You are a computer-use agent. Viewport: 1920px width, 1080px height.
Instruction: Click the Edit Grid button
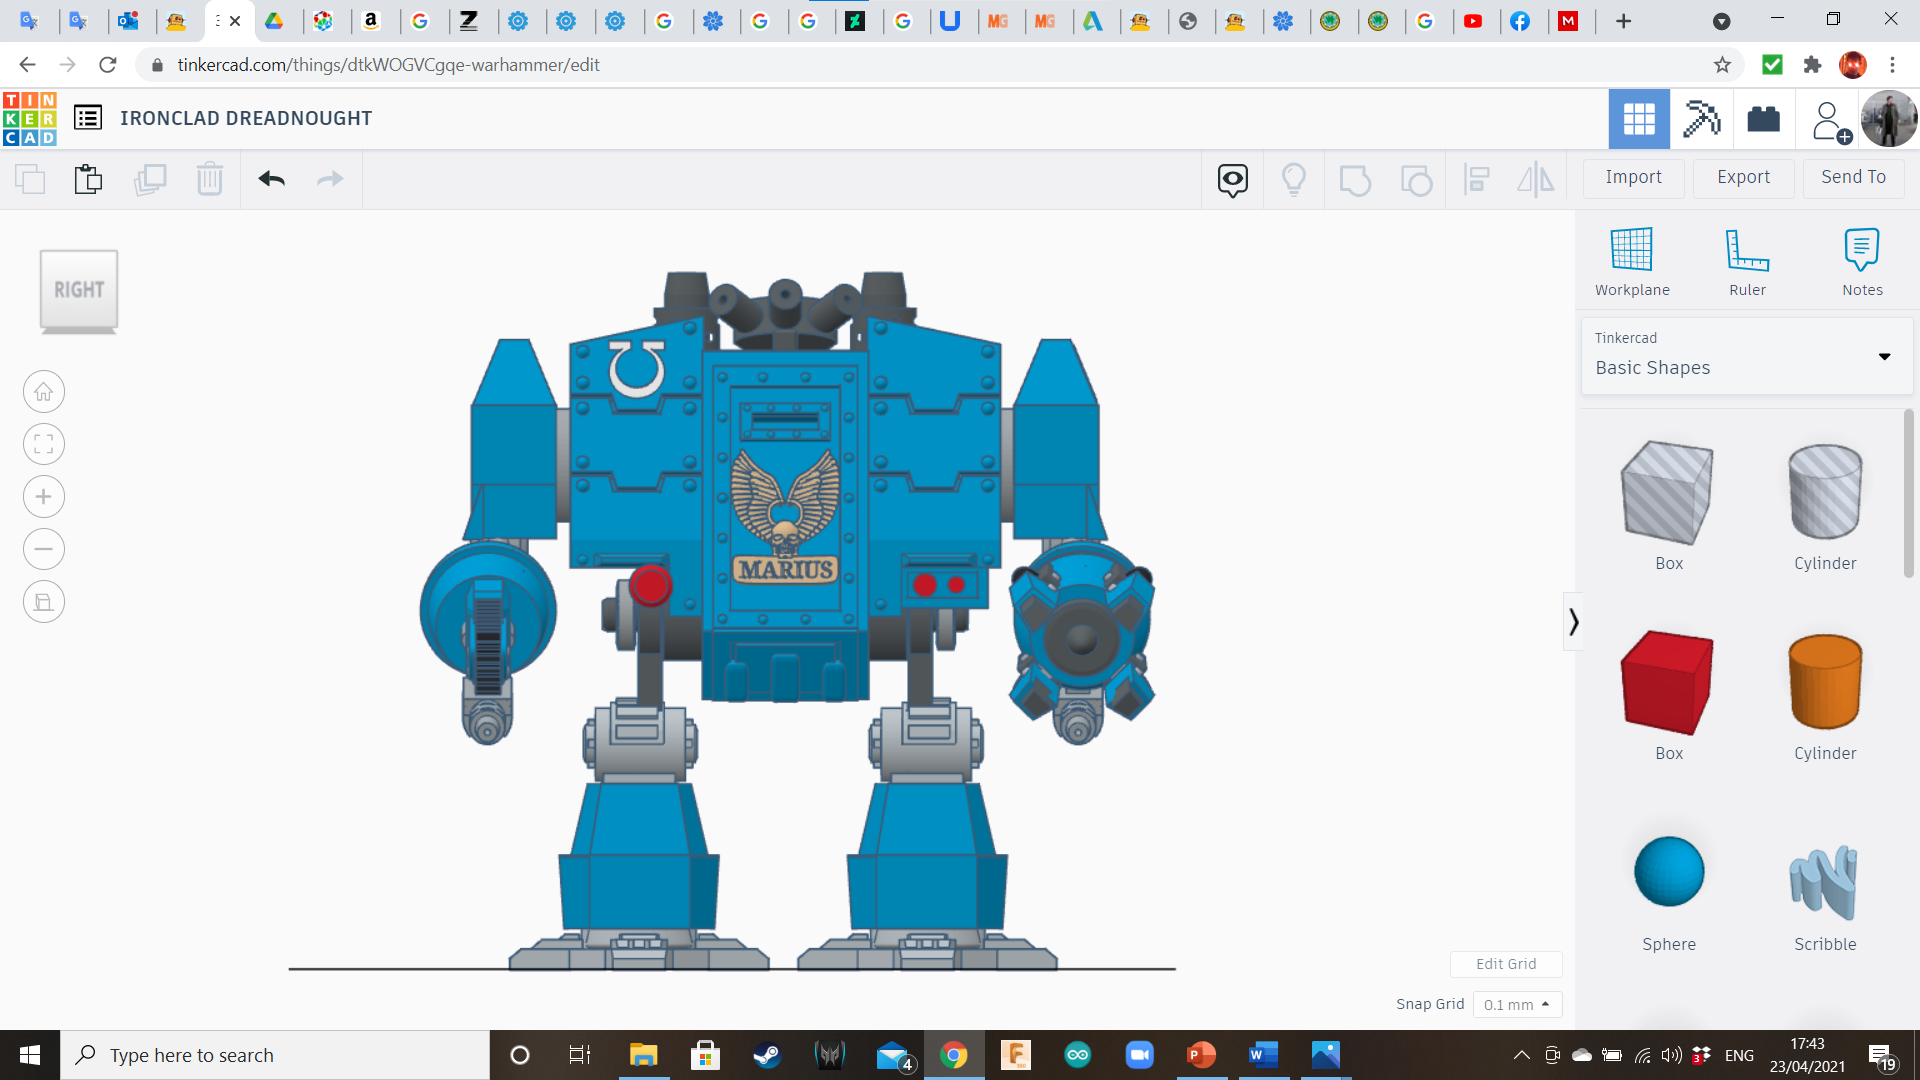1505,963
